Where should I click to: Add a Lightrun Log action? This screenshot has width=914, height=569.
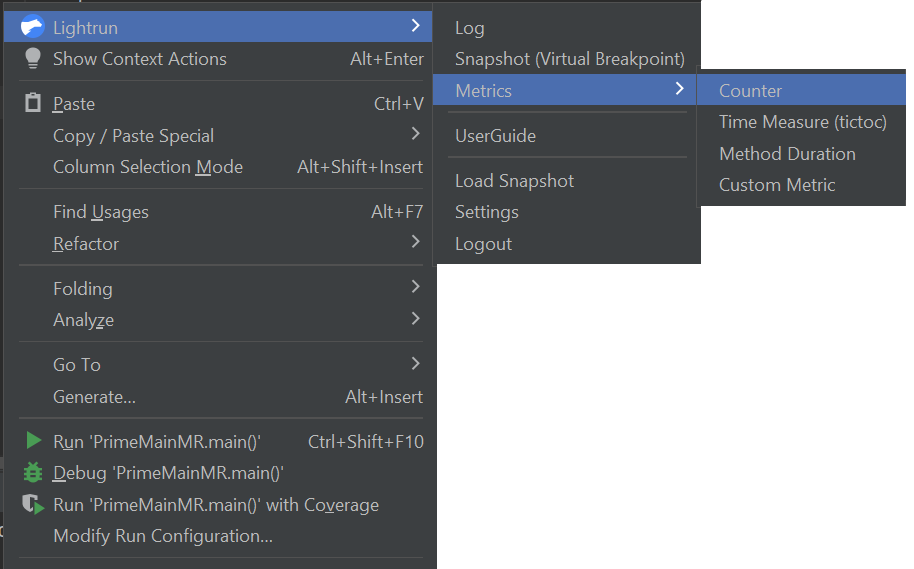coord(469,28)
